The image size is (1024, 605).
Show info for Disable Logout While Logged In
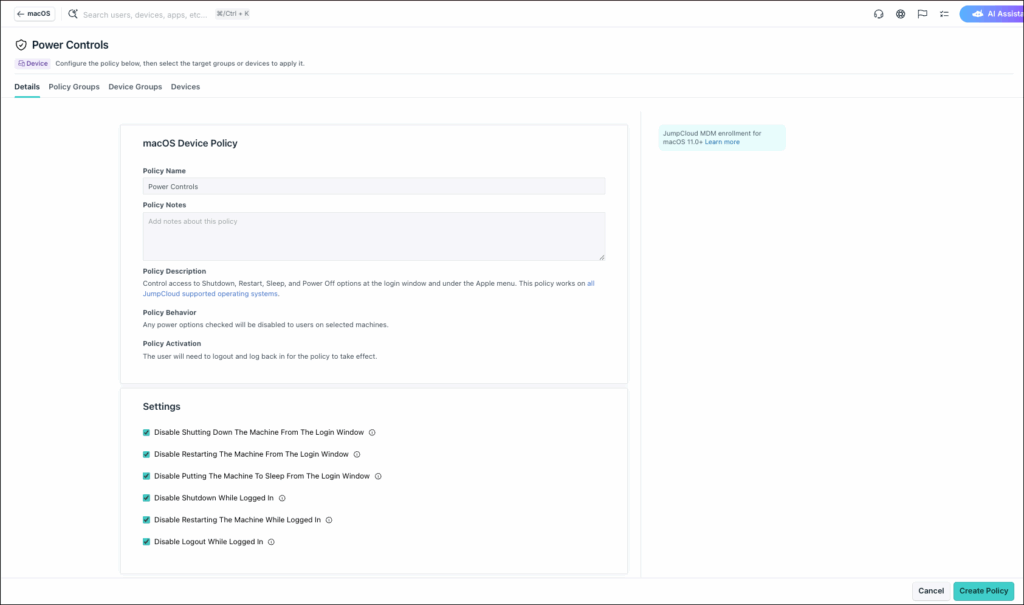tap(271, 542)
